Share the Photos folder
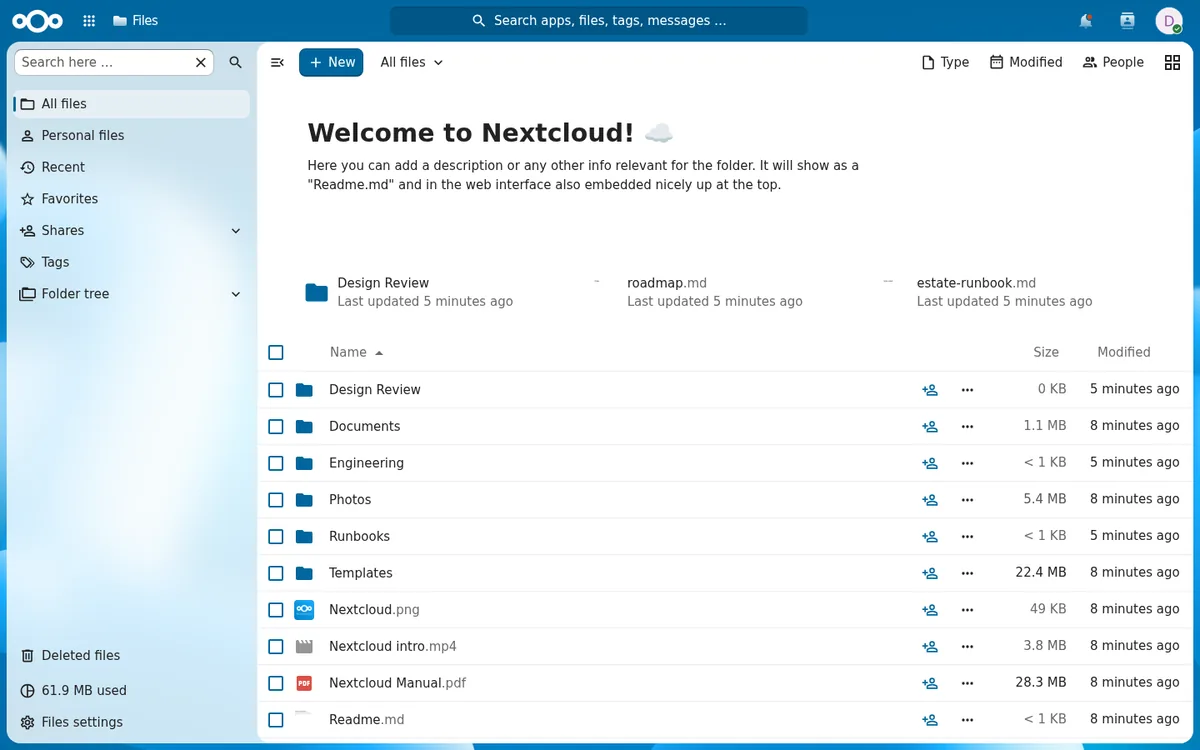This screenshot has width=1200, height=750. (929, 500)
